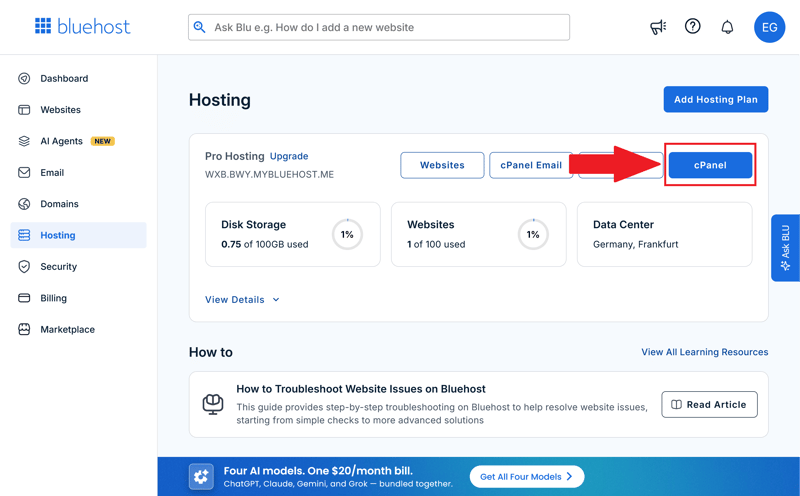Click the Bluehost grid logo icon
The height and width of the screenshot is (496, 800).
coord(43,26)
